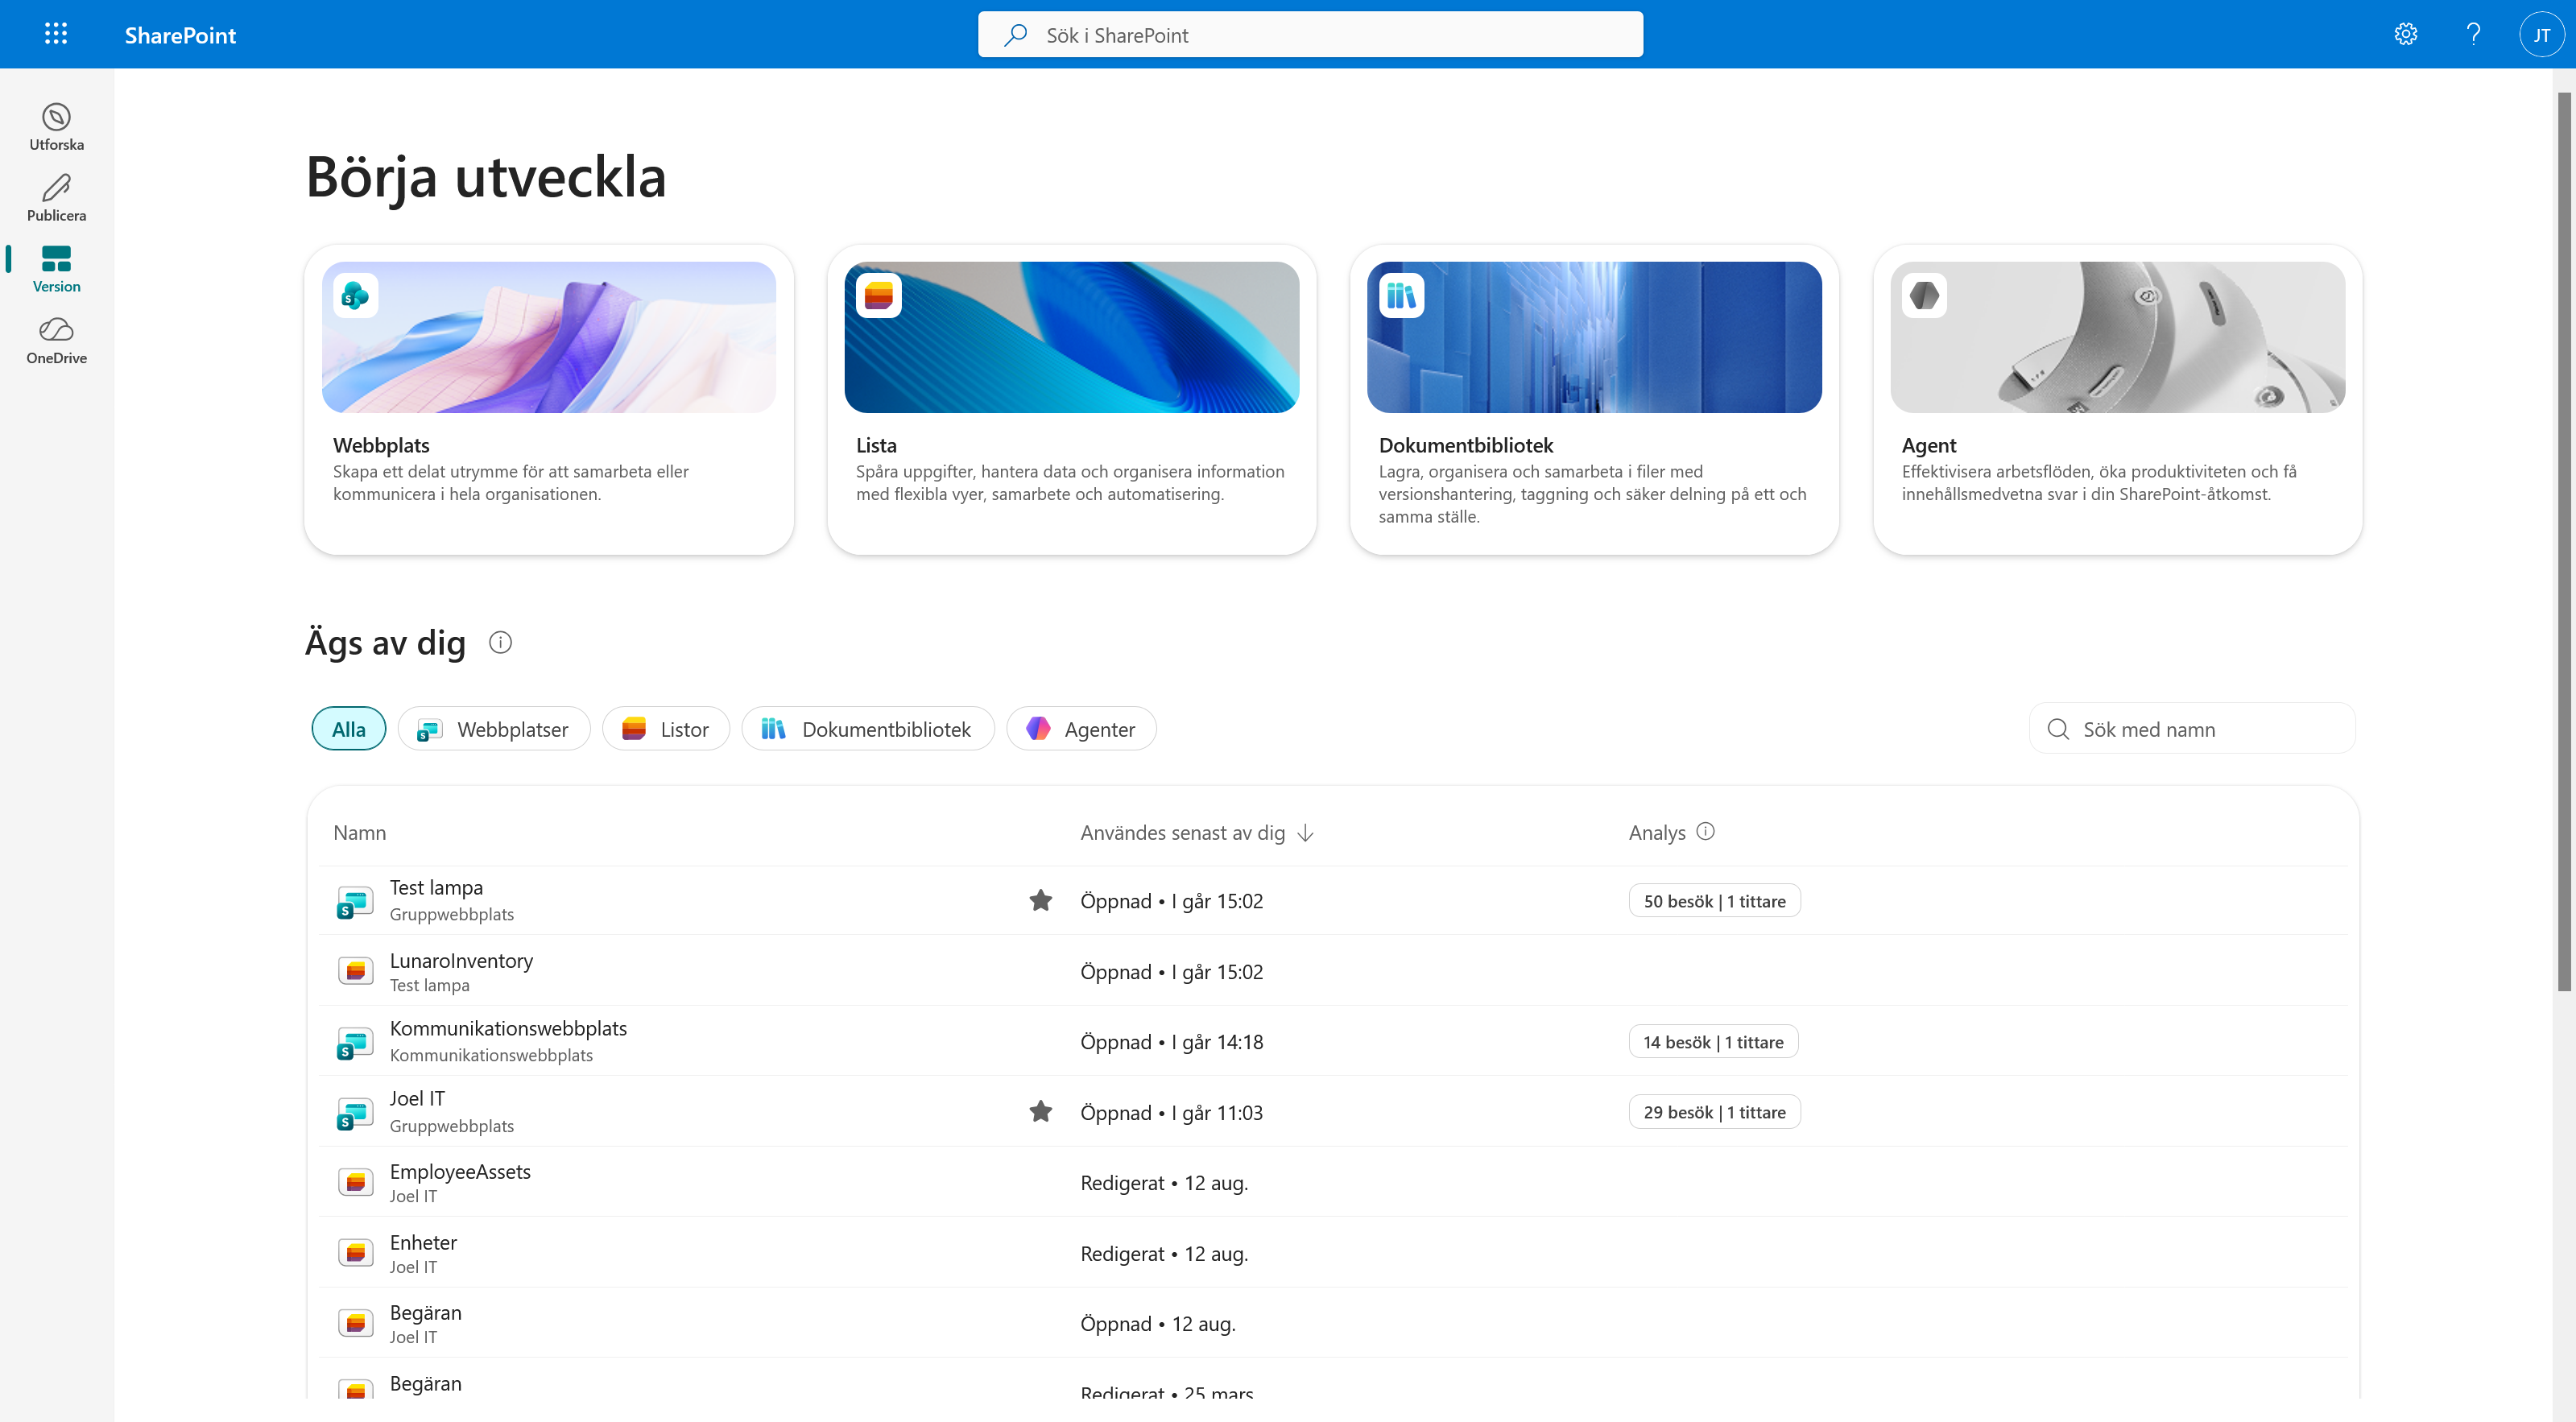Viewport: 2576px width, 1422px height.
Task: Create a new Lista card
Action: click(x=1071, y=399)
